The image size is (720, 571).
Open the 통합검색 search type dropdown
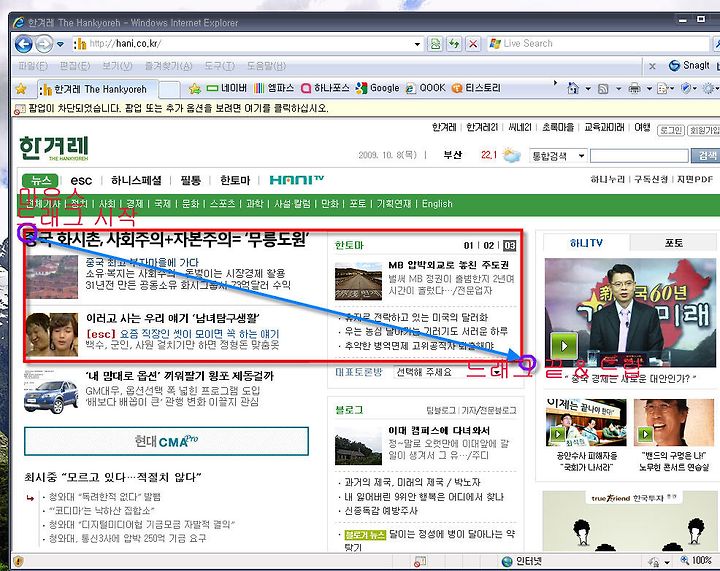tap(558, 156)
